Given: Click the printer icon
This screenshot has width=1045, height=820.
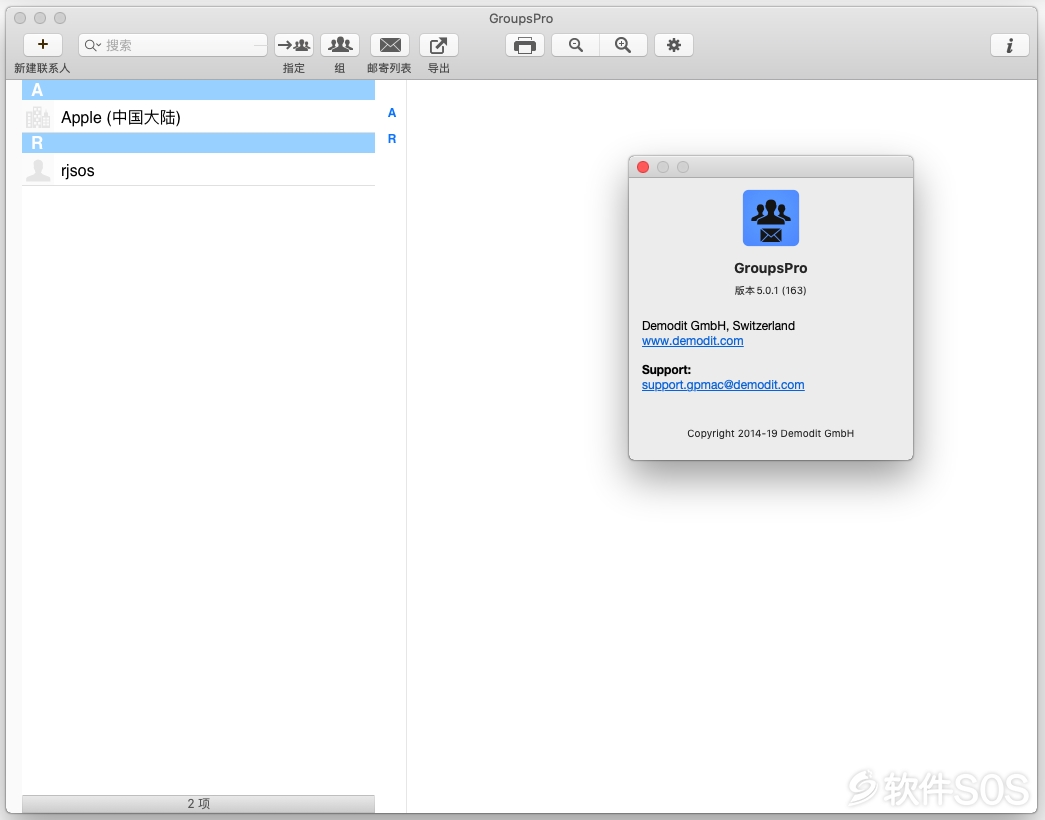Looking at the screenshot, I should 525,45.
